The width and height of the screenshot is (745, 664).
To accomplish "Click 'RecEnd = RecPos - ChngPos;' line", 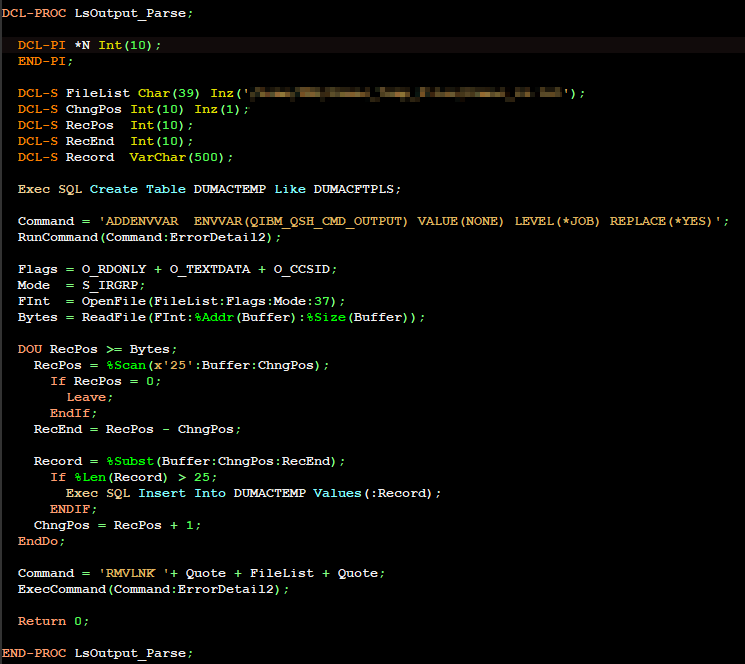I will pyautogui.click(x=137, y=429).
